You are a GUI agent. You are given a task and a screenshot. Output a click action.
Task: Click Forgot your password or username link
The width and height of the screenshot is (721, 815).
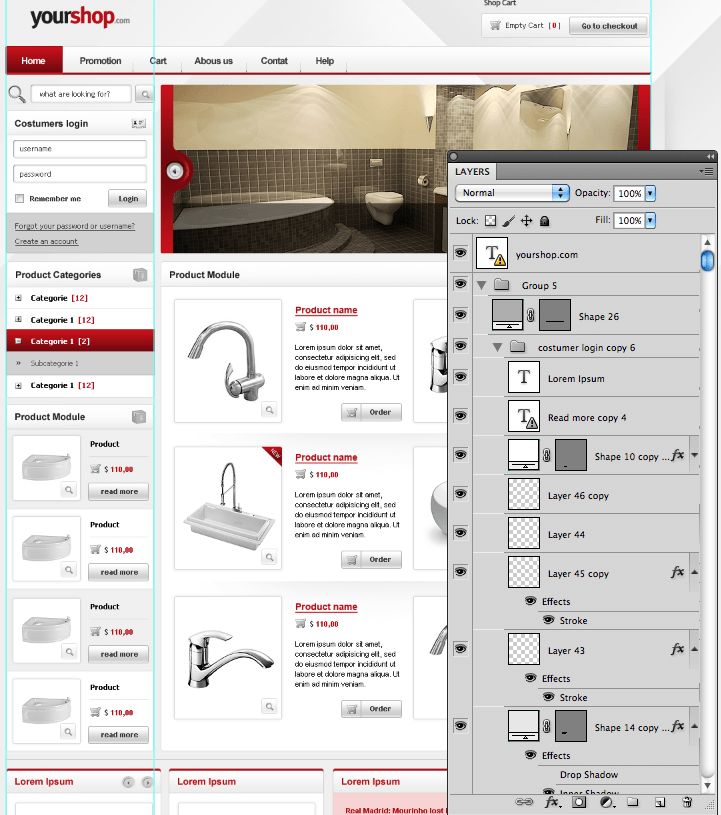click(75, 226)
